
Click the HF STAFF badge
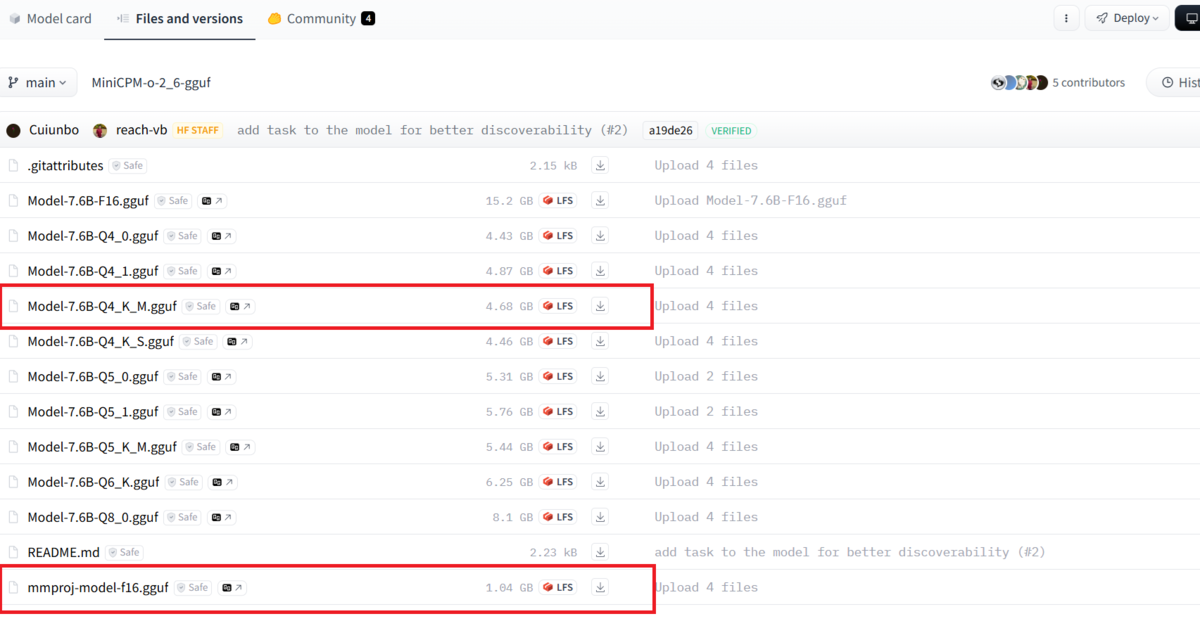point(197,130)
